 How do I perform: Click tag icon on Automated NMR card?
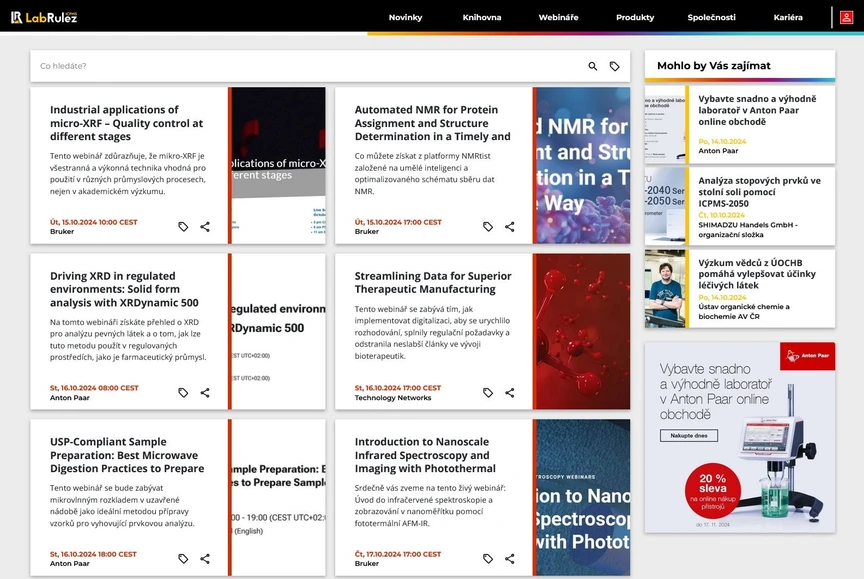(488, 226)
